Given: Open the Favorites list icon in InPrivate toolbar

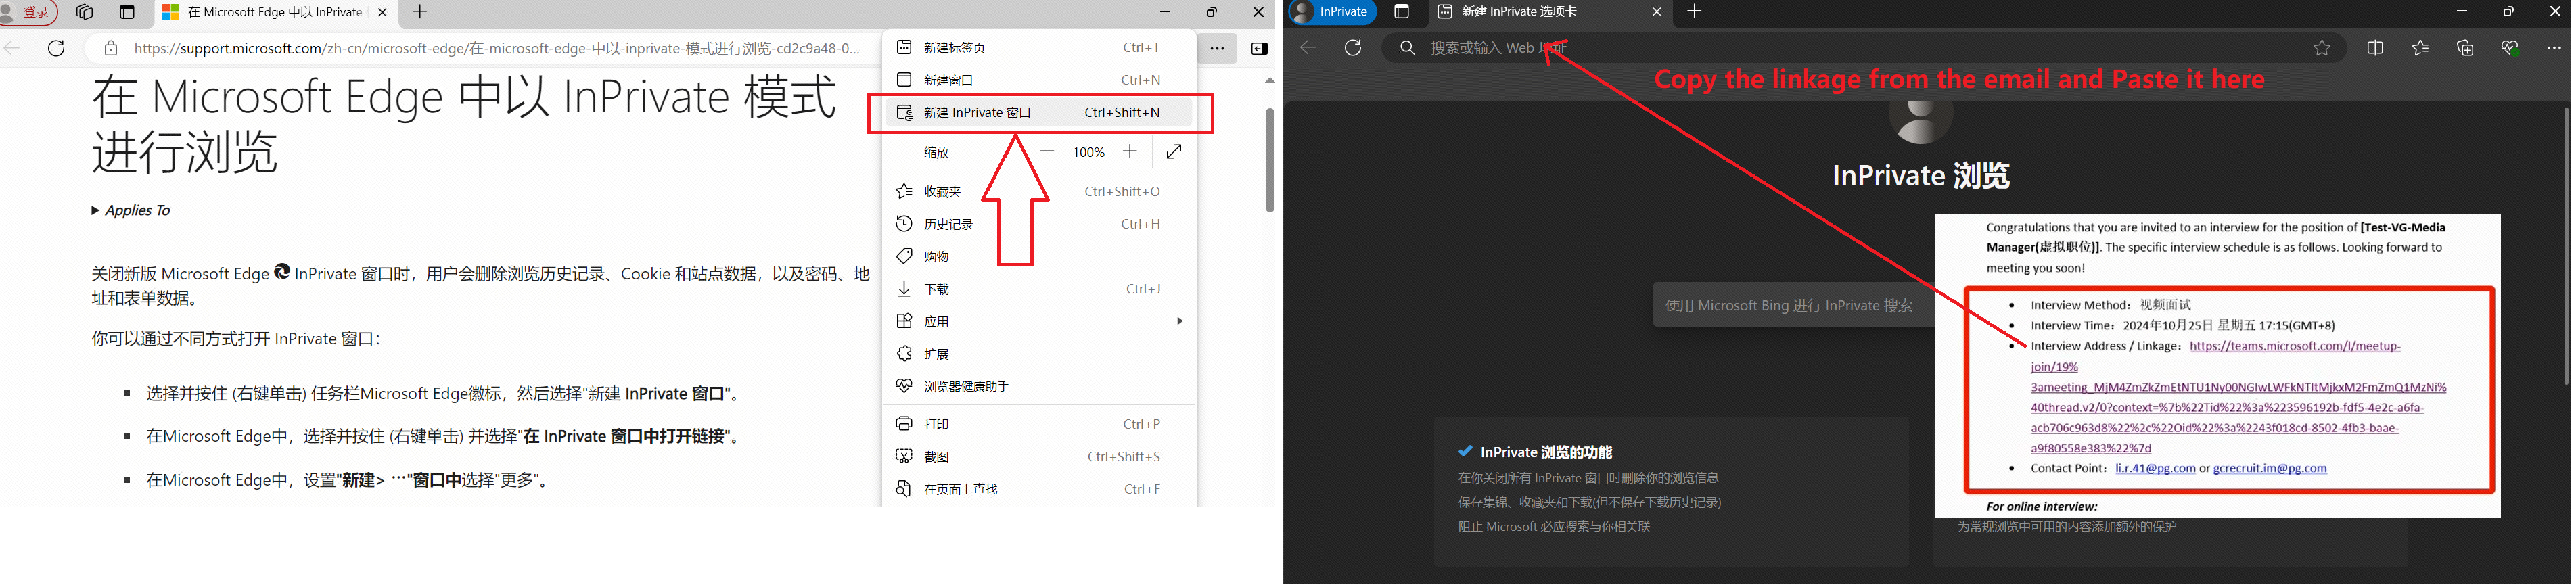Looking at the screenshot, I should pos(2420,48).
